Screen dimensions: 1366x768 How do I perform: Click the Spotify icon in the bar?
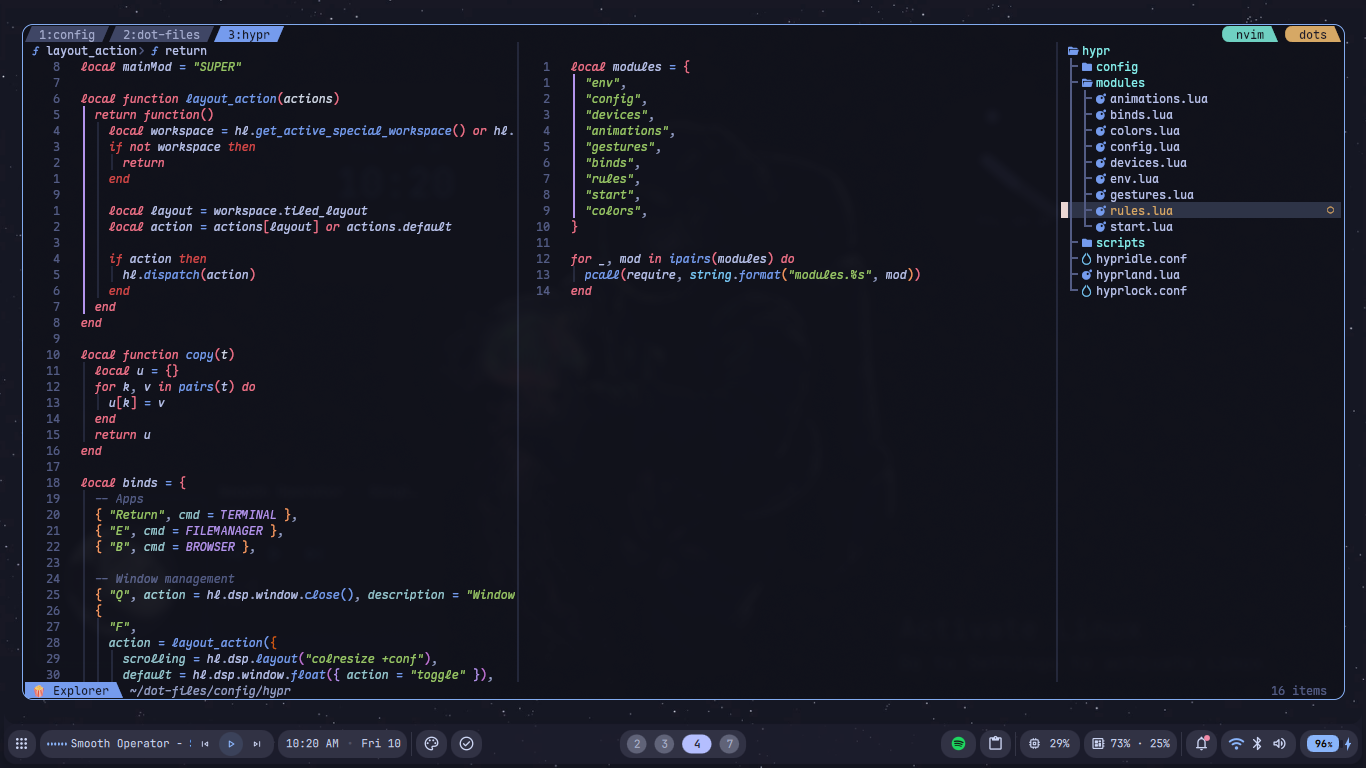pos(958,744)
